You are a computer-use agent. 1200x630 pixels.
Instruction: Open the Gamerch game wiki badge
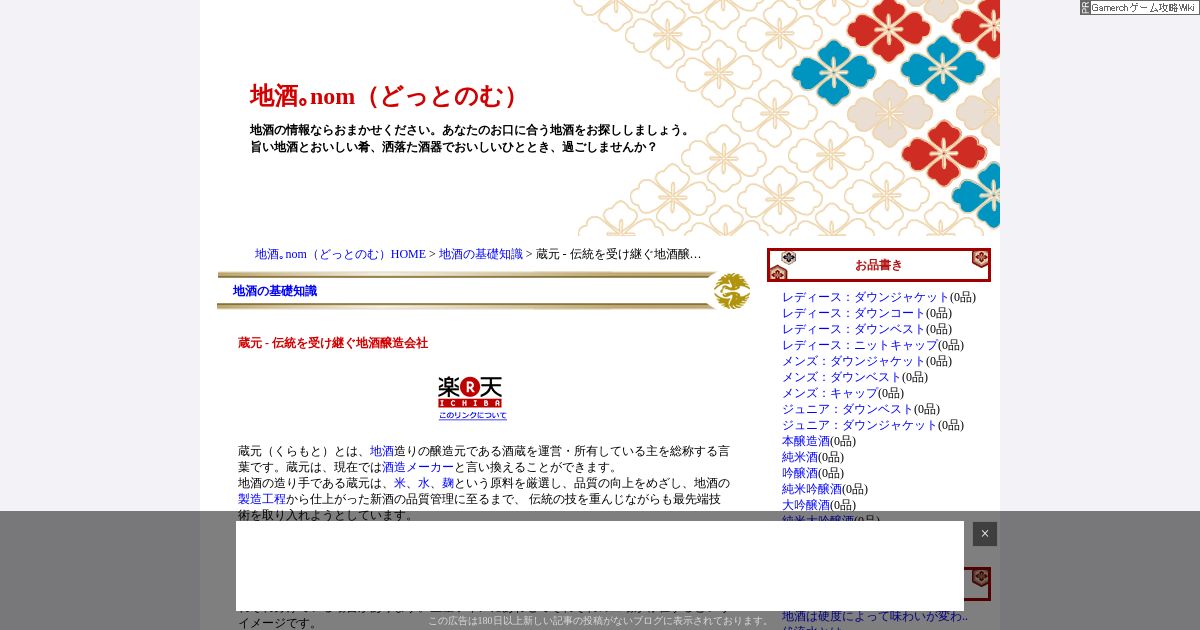tap(1139, 7)
